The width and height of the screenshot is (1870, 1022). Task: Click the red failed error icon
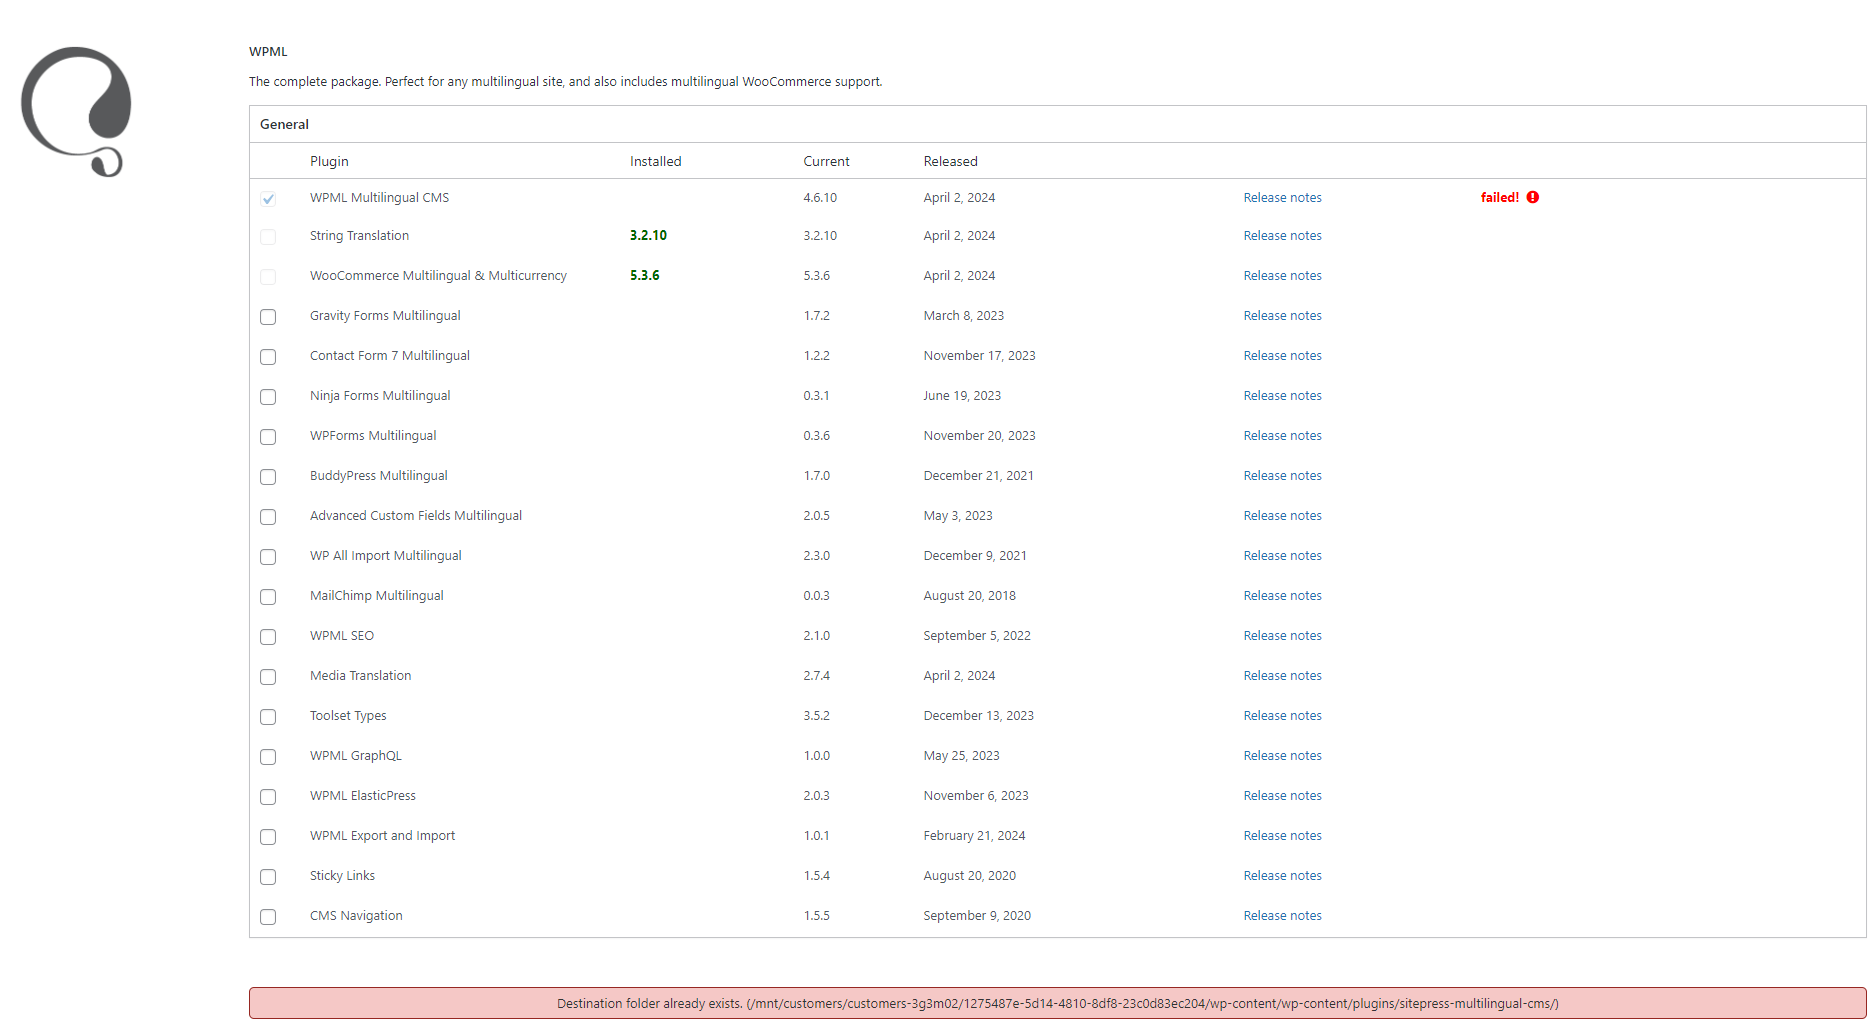1533,198
